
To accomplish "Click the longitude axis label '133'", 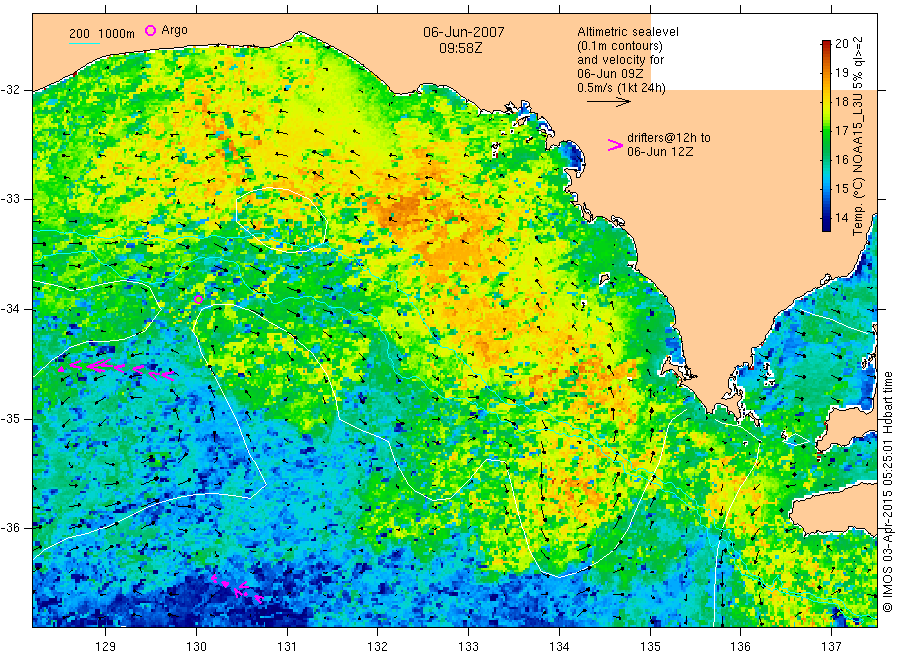I will point(468,646).
